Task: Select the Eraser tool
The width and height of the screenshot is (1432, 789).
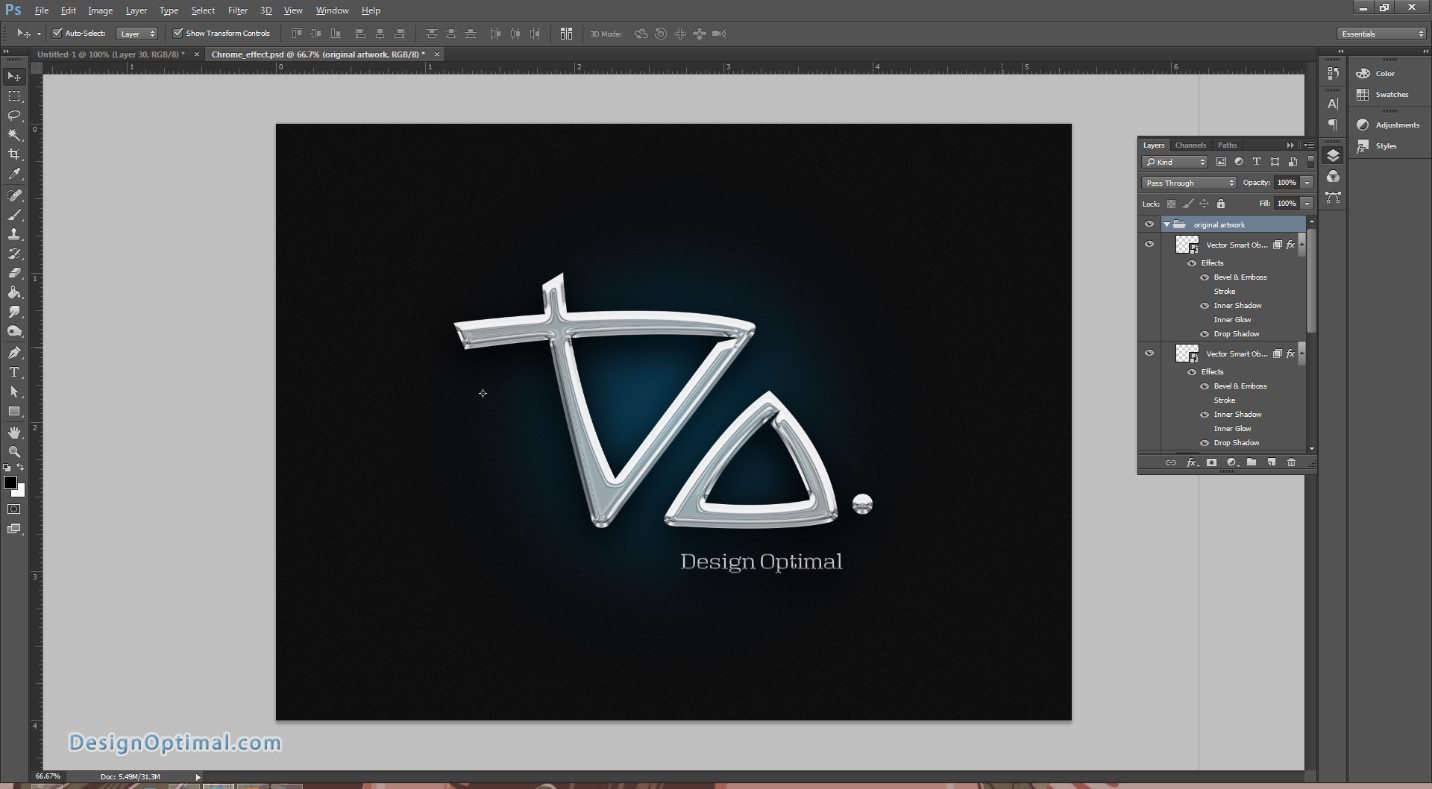Action: (x=14, y=273)
